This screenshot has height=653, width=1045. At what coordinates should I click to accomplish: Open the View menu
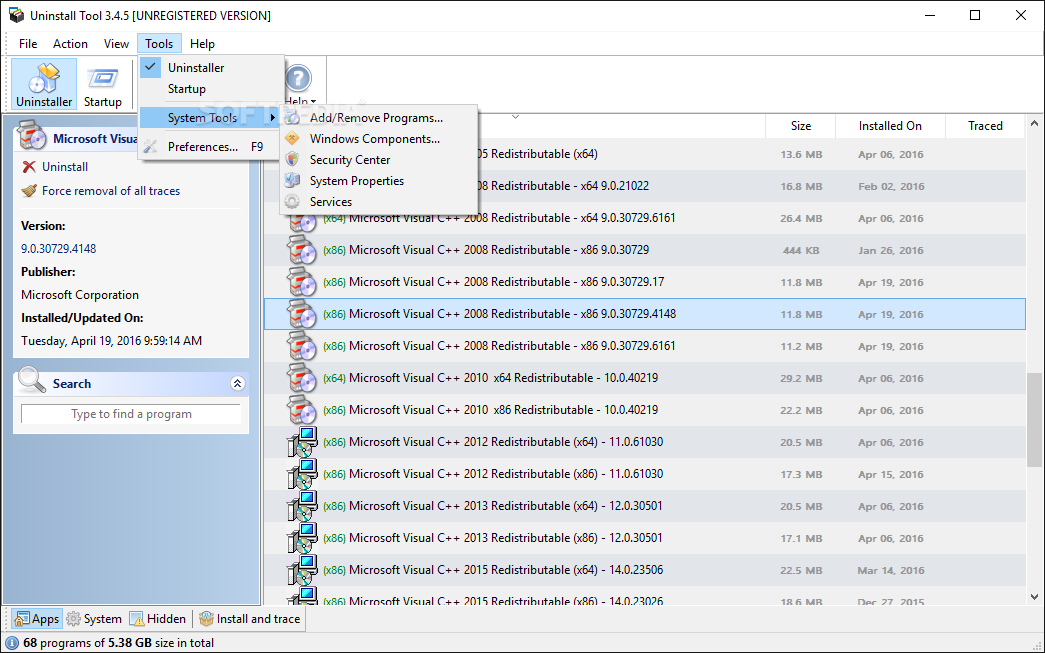[x=116, y=44]
